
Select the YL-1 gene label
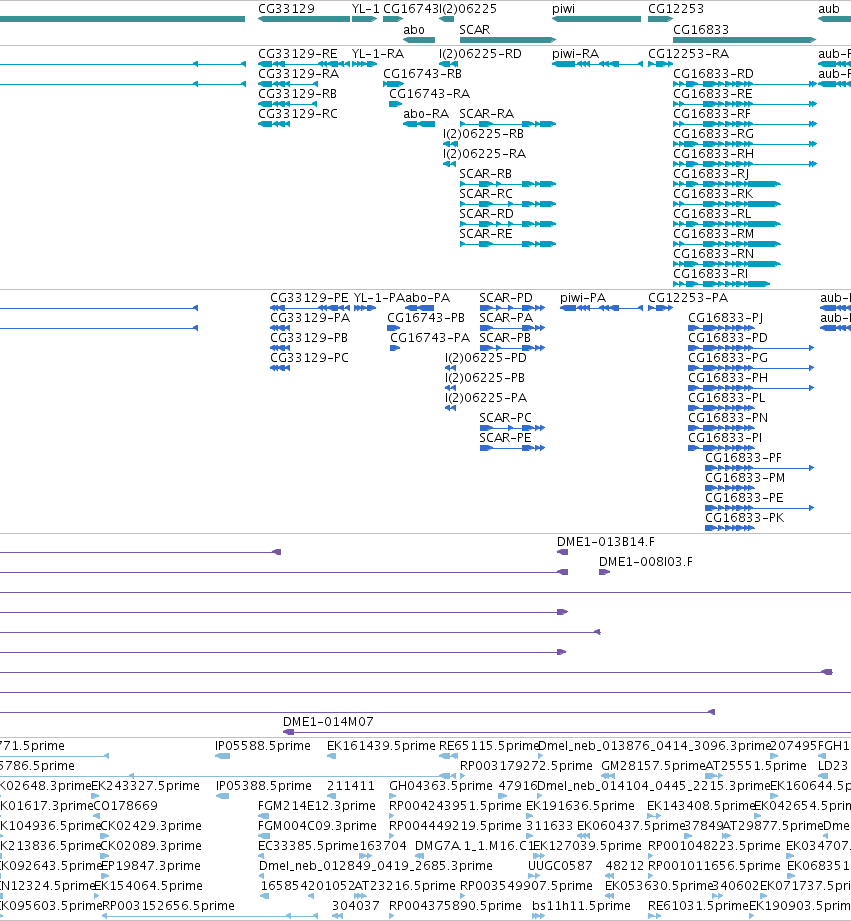point(364,9)
